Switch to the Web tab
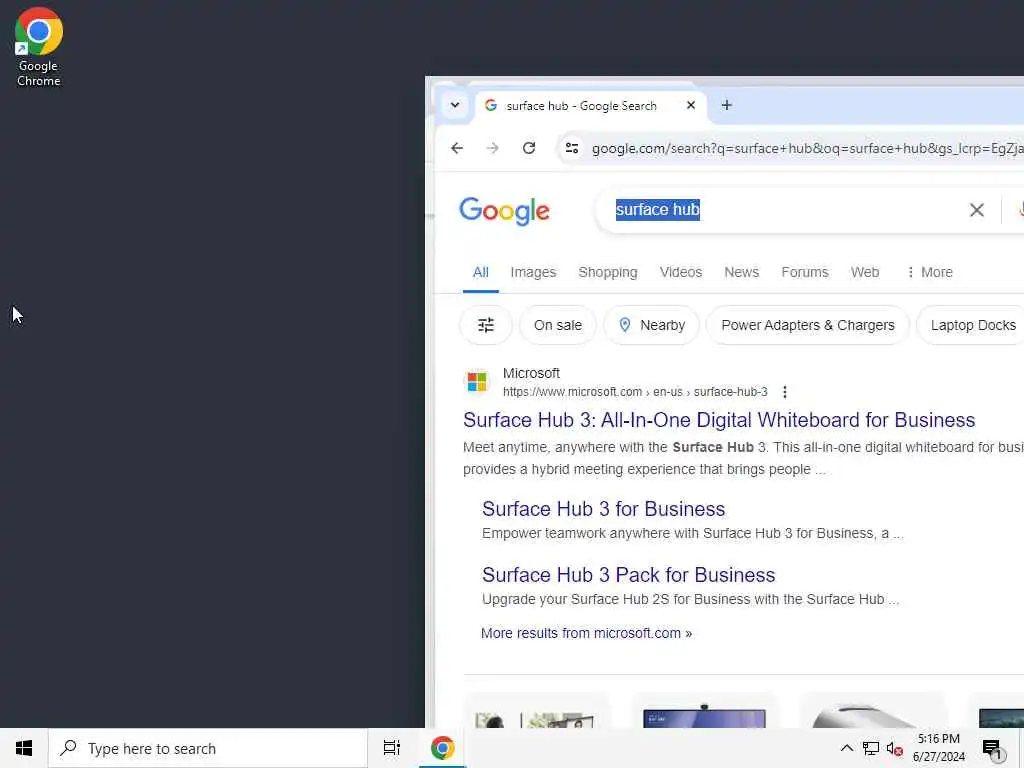Viewport: 1024px width, 768px height. pyautogui.click(x=865, y=272)
